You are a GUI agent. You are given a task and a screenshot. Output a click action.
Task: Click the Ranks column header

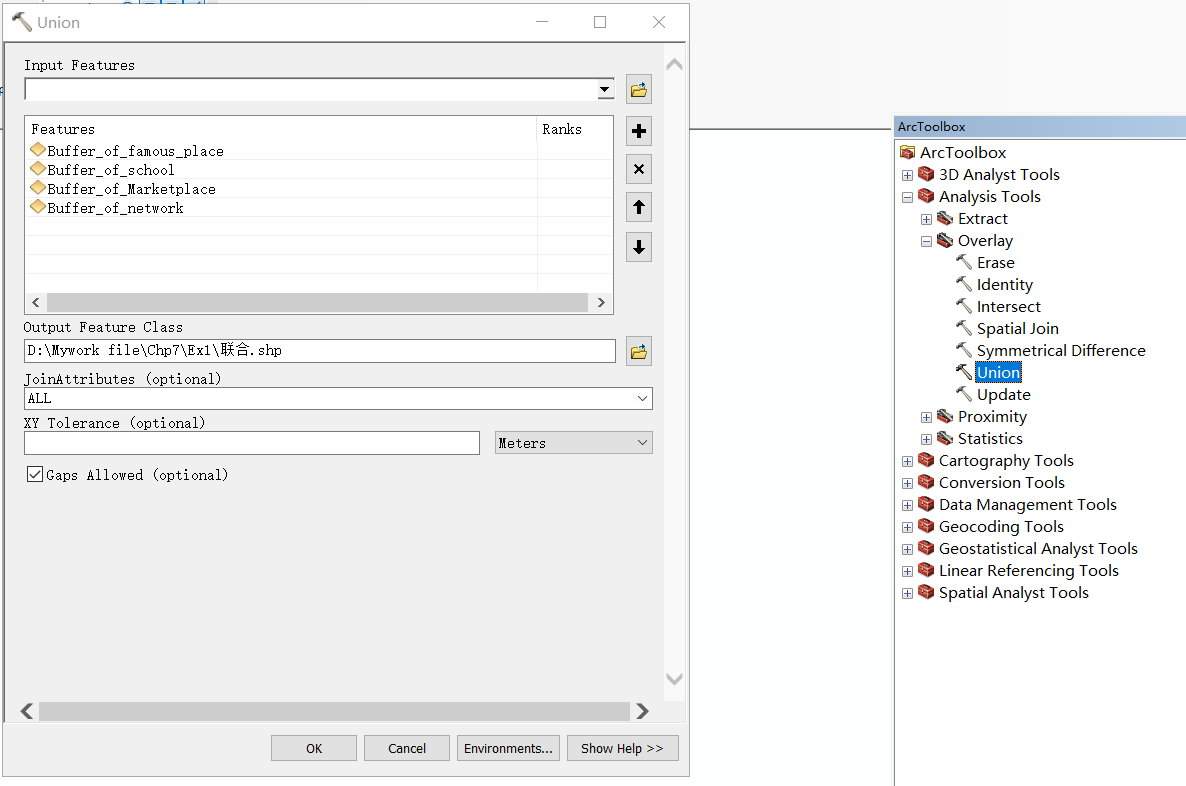[574, 129]
